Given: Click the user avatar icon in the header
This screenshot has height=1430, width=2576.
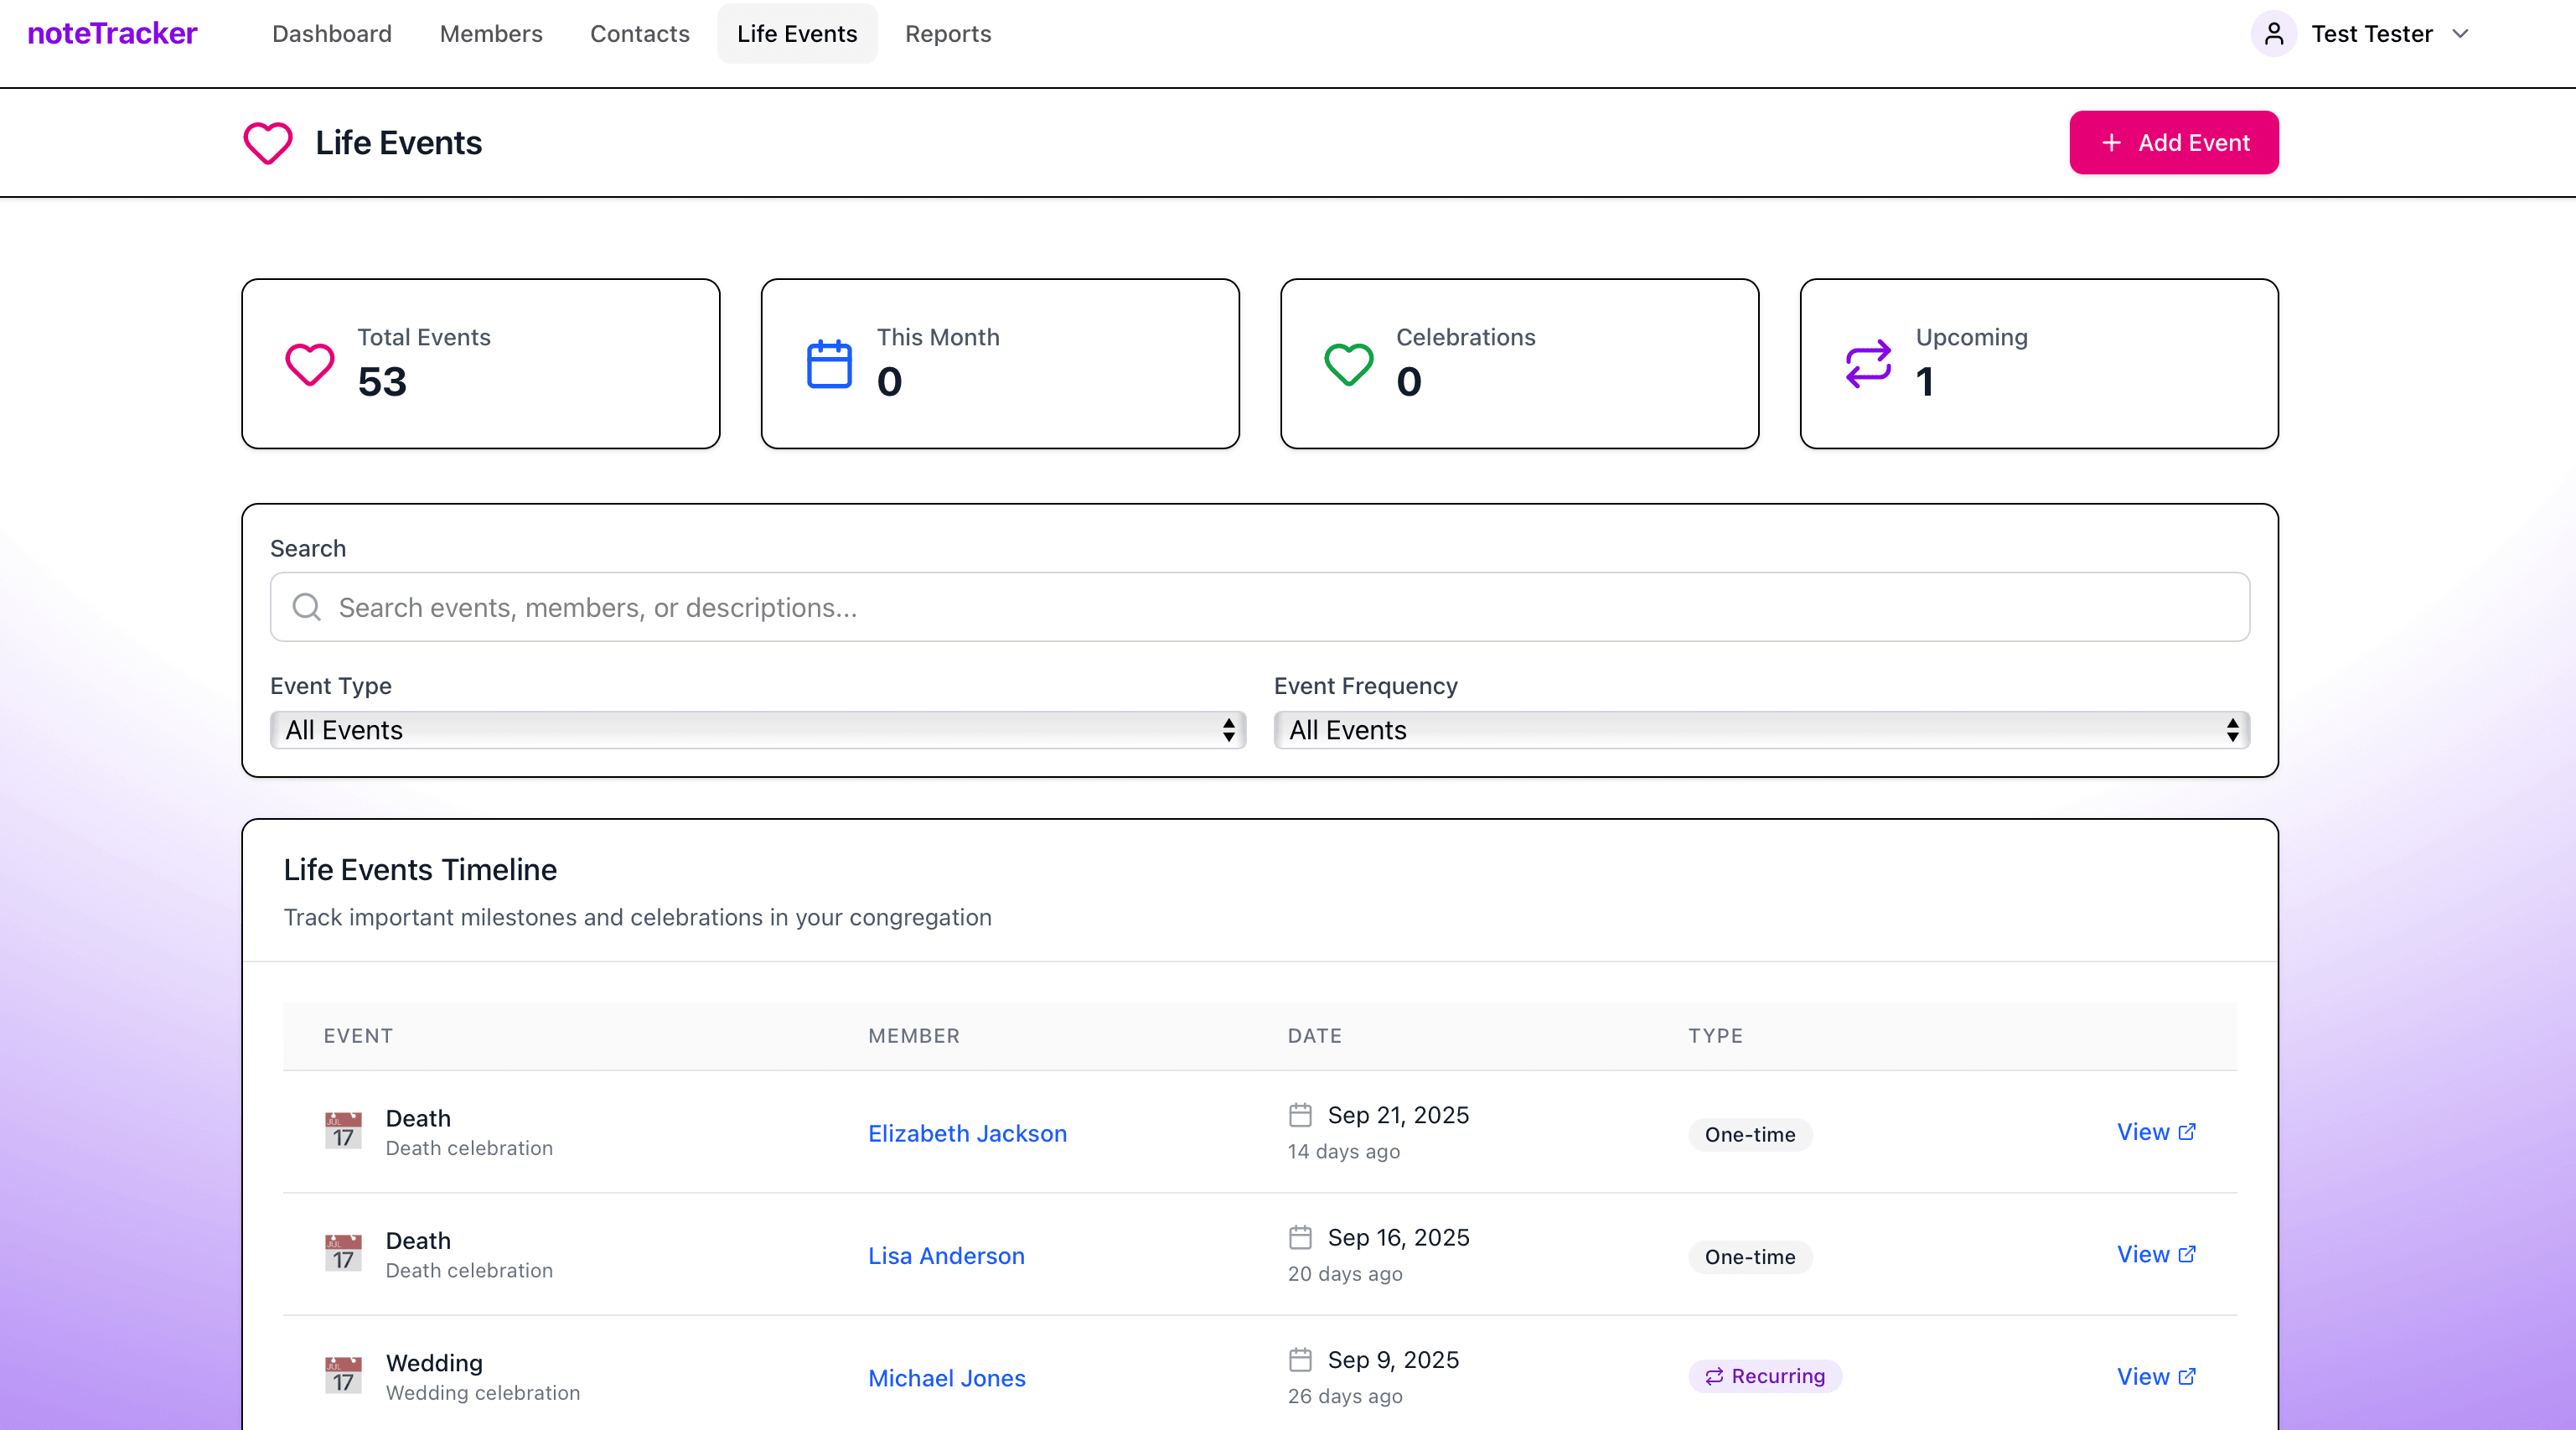Looking at the screenshot, I should [x=2274, y=33].
